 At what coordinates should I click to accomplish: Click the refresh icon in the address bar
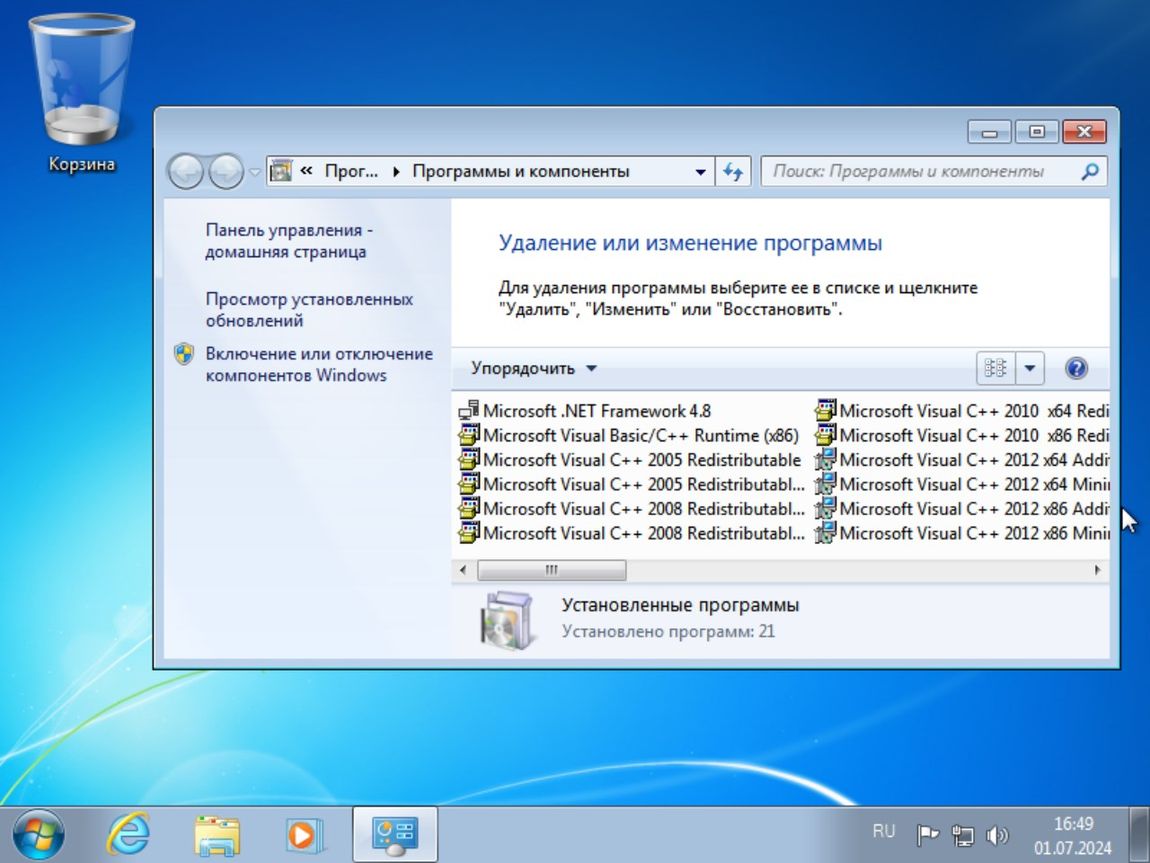[x=733, y=171]
